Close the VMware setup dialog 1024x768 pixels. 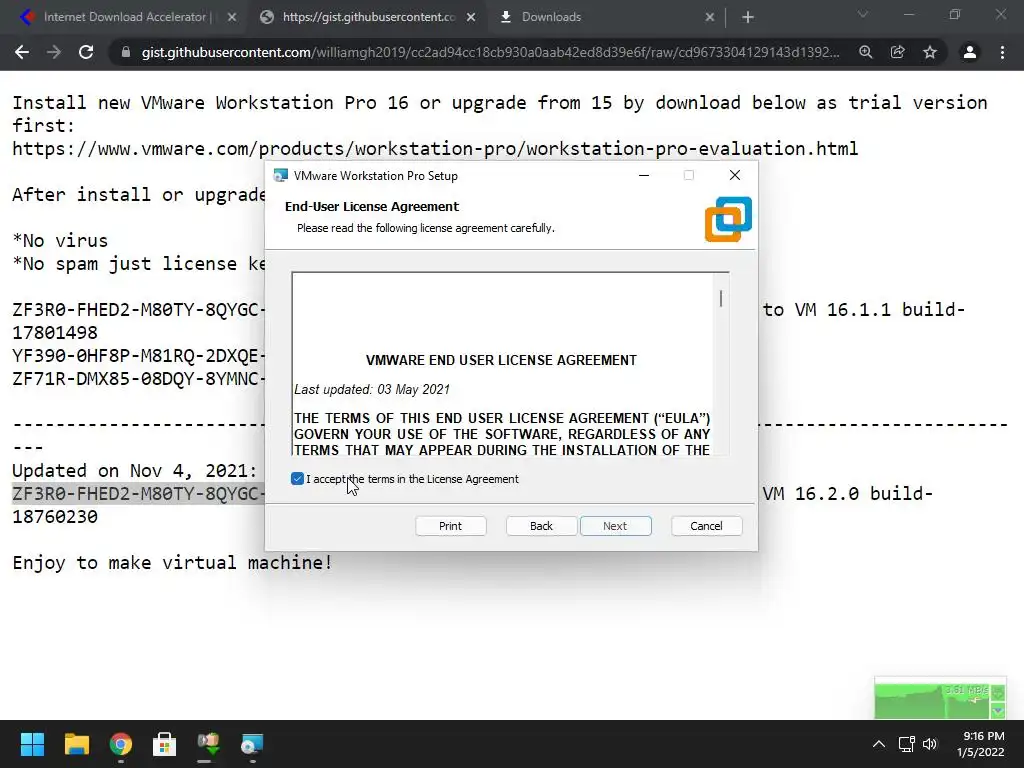point(735,175)
